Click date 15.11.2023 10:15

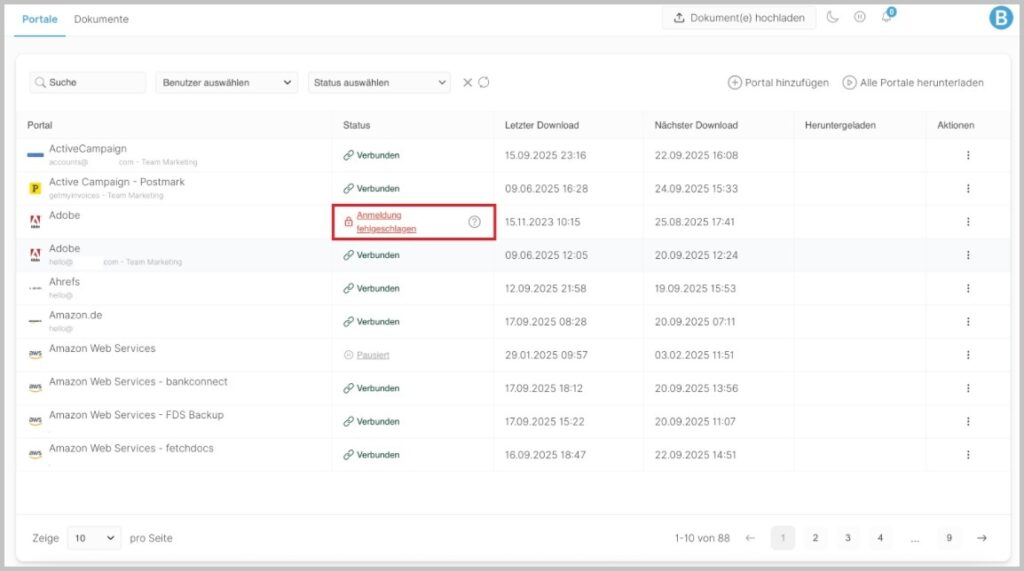[x=542, y=221]
